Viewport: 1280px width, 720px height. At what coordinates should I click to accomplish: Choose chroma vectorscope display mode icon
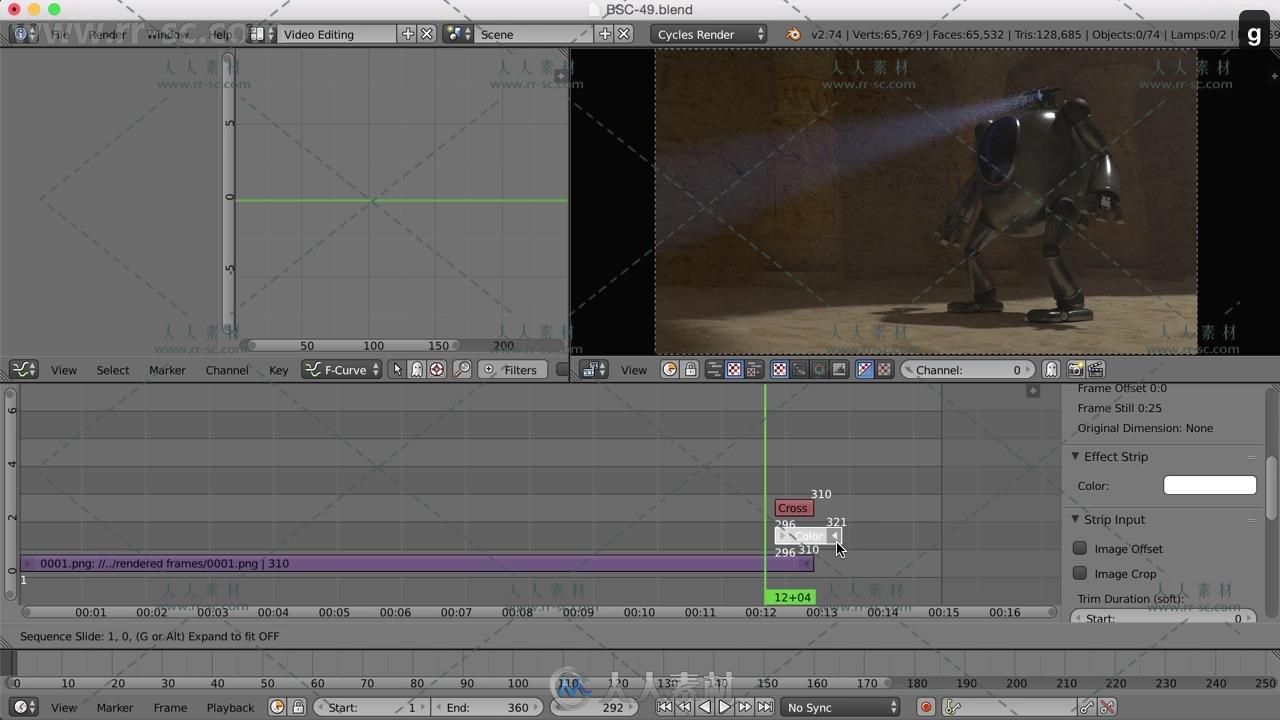pos(819,370)
